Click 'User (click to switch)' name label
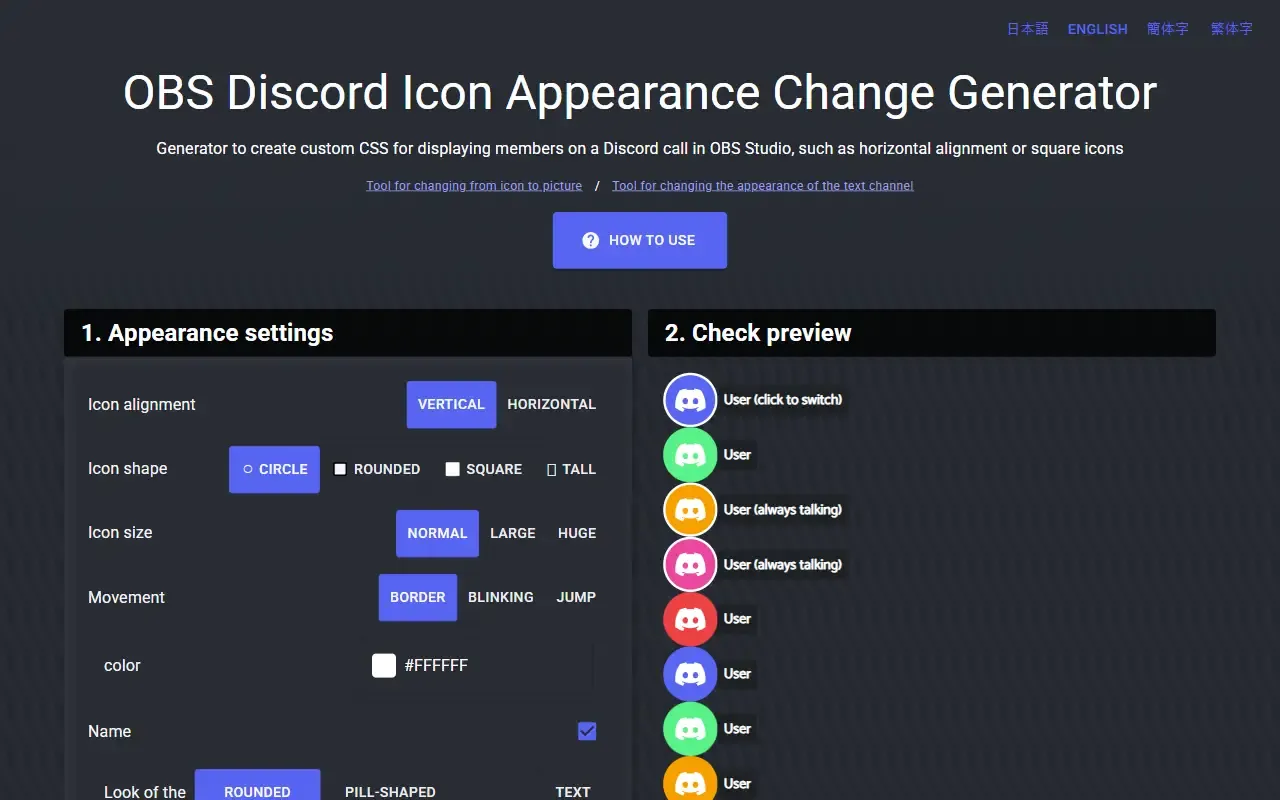 click(783, 400)
